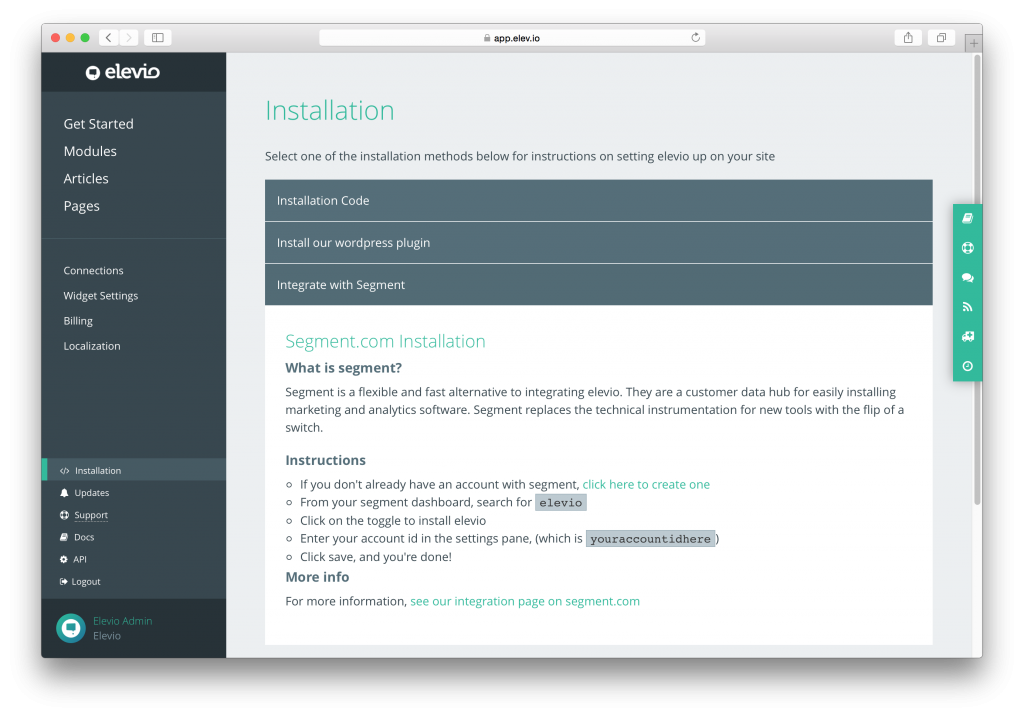Click the clock icon in the green widget
Screen dimensions: 1024x717
pyautogui.click(x=967, y=366)
